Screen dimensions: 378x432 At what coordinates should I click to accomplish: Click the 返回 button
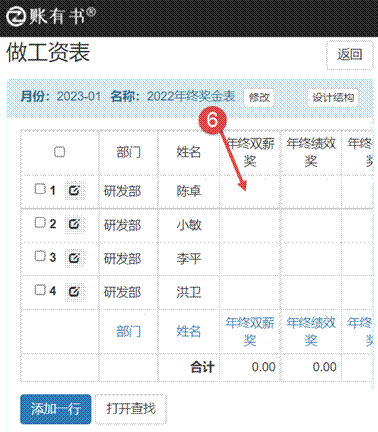(x=349, y=55)
